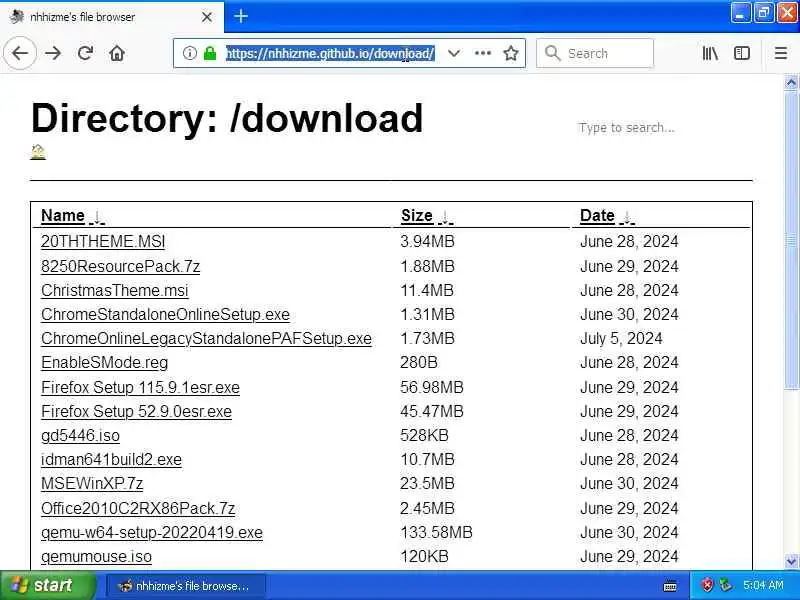This screenshot has width=800, height=600.
Task: Open the URL bar history dropdown
Action: click(454, 53)
